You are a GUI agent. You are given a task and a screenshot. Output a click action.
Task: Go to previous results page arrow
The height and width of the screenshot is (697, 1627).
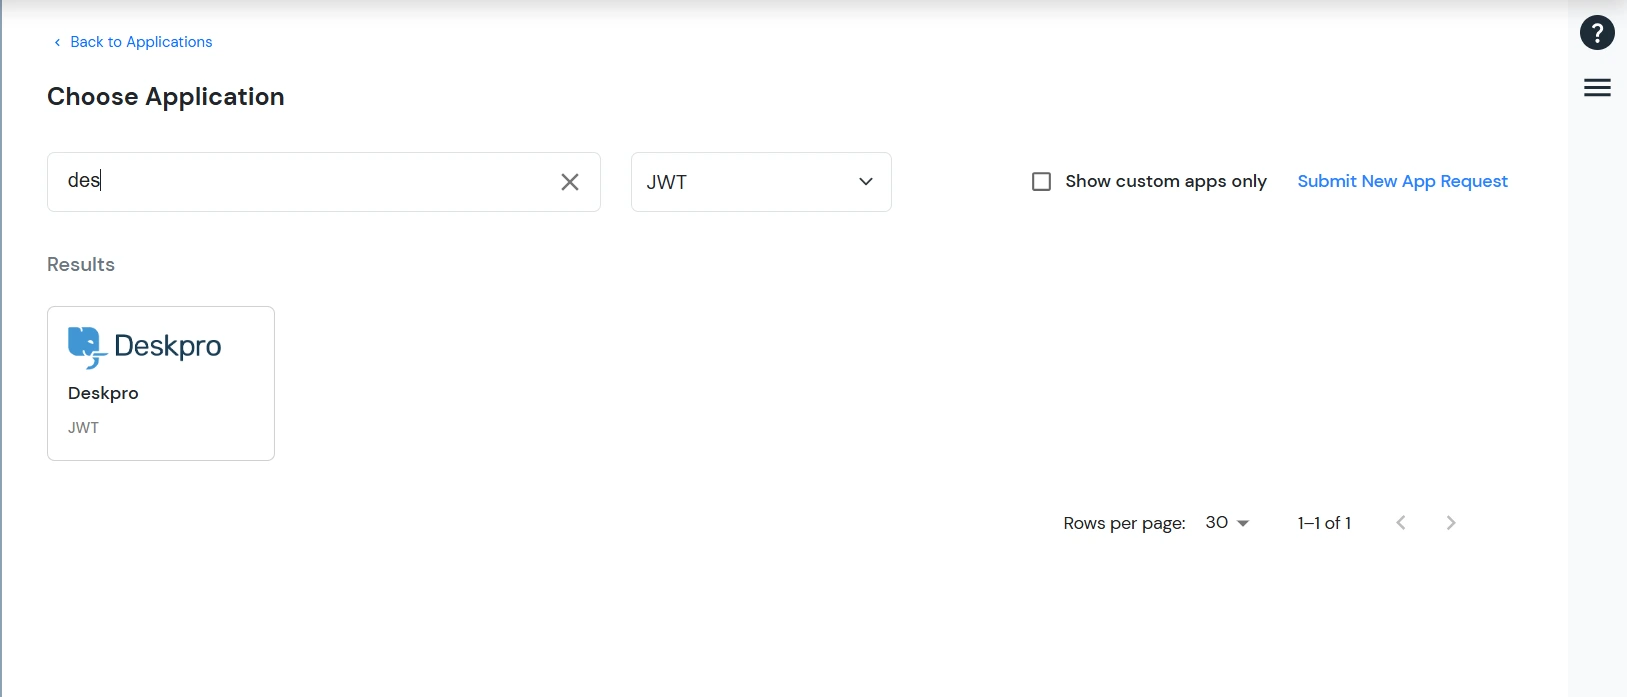[1401, 523]
